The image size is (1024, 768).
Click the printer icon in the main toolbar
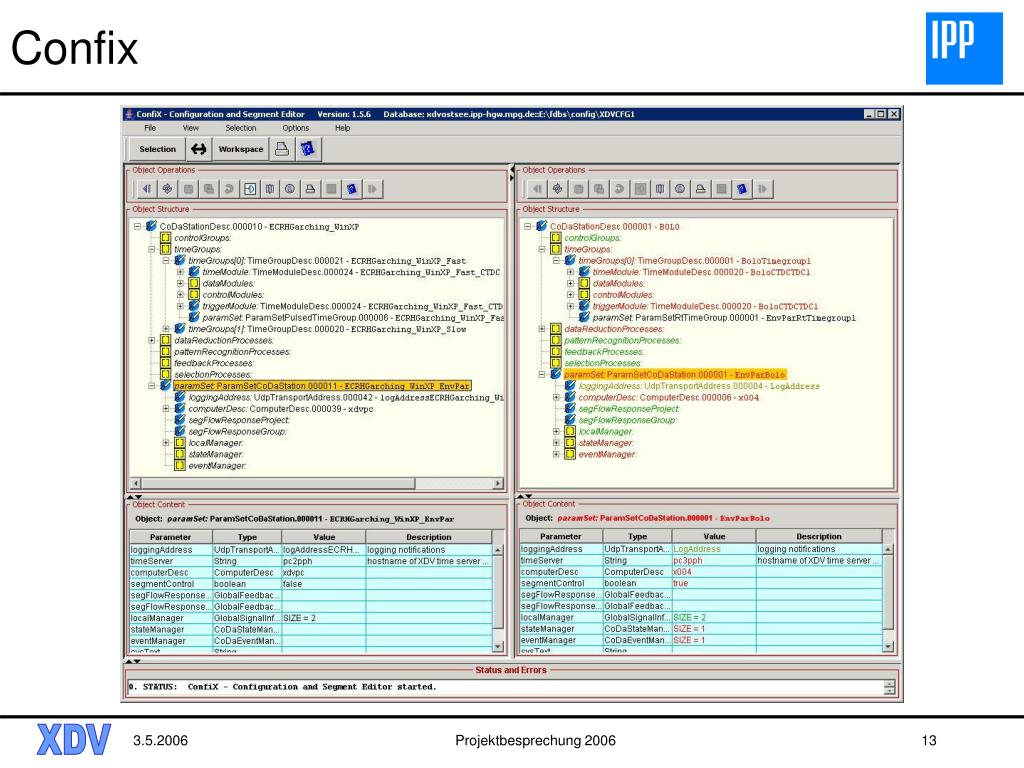tap(281, 149)
